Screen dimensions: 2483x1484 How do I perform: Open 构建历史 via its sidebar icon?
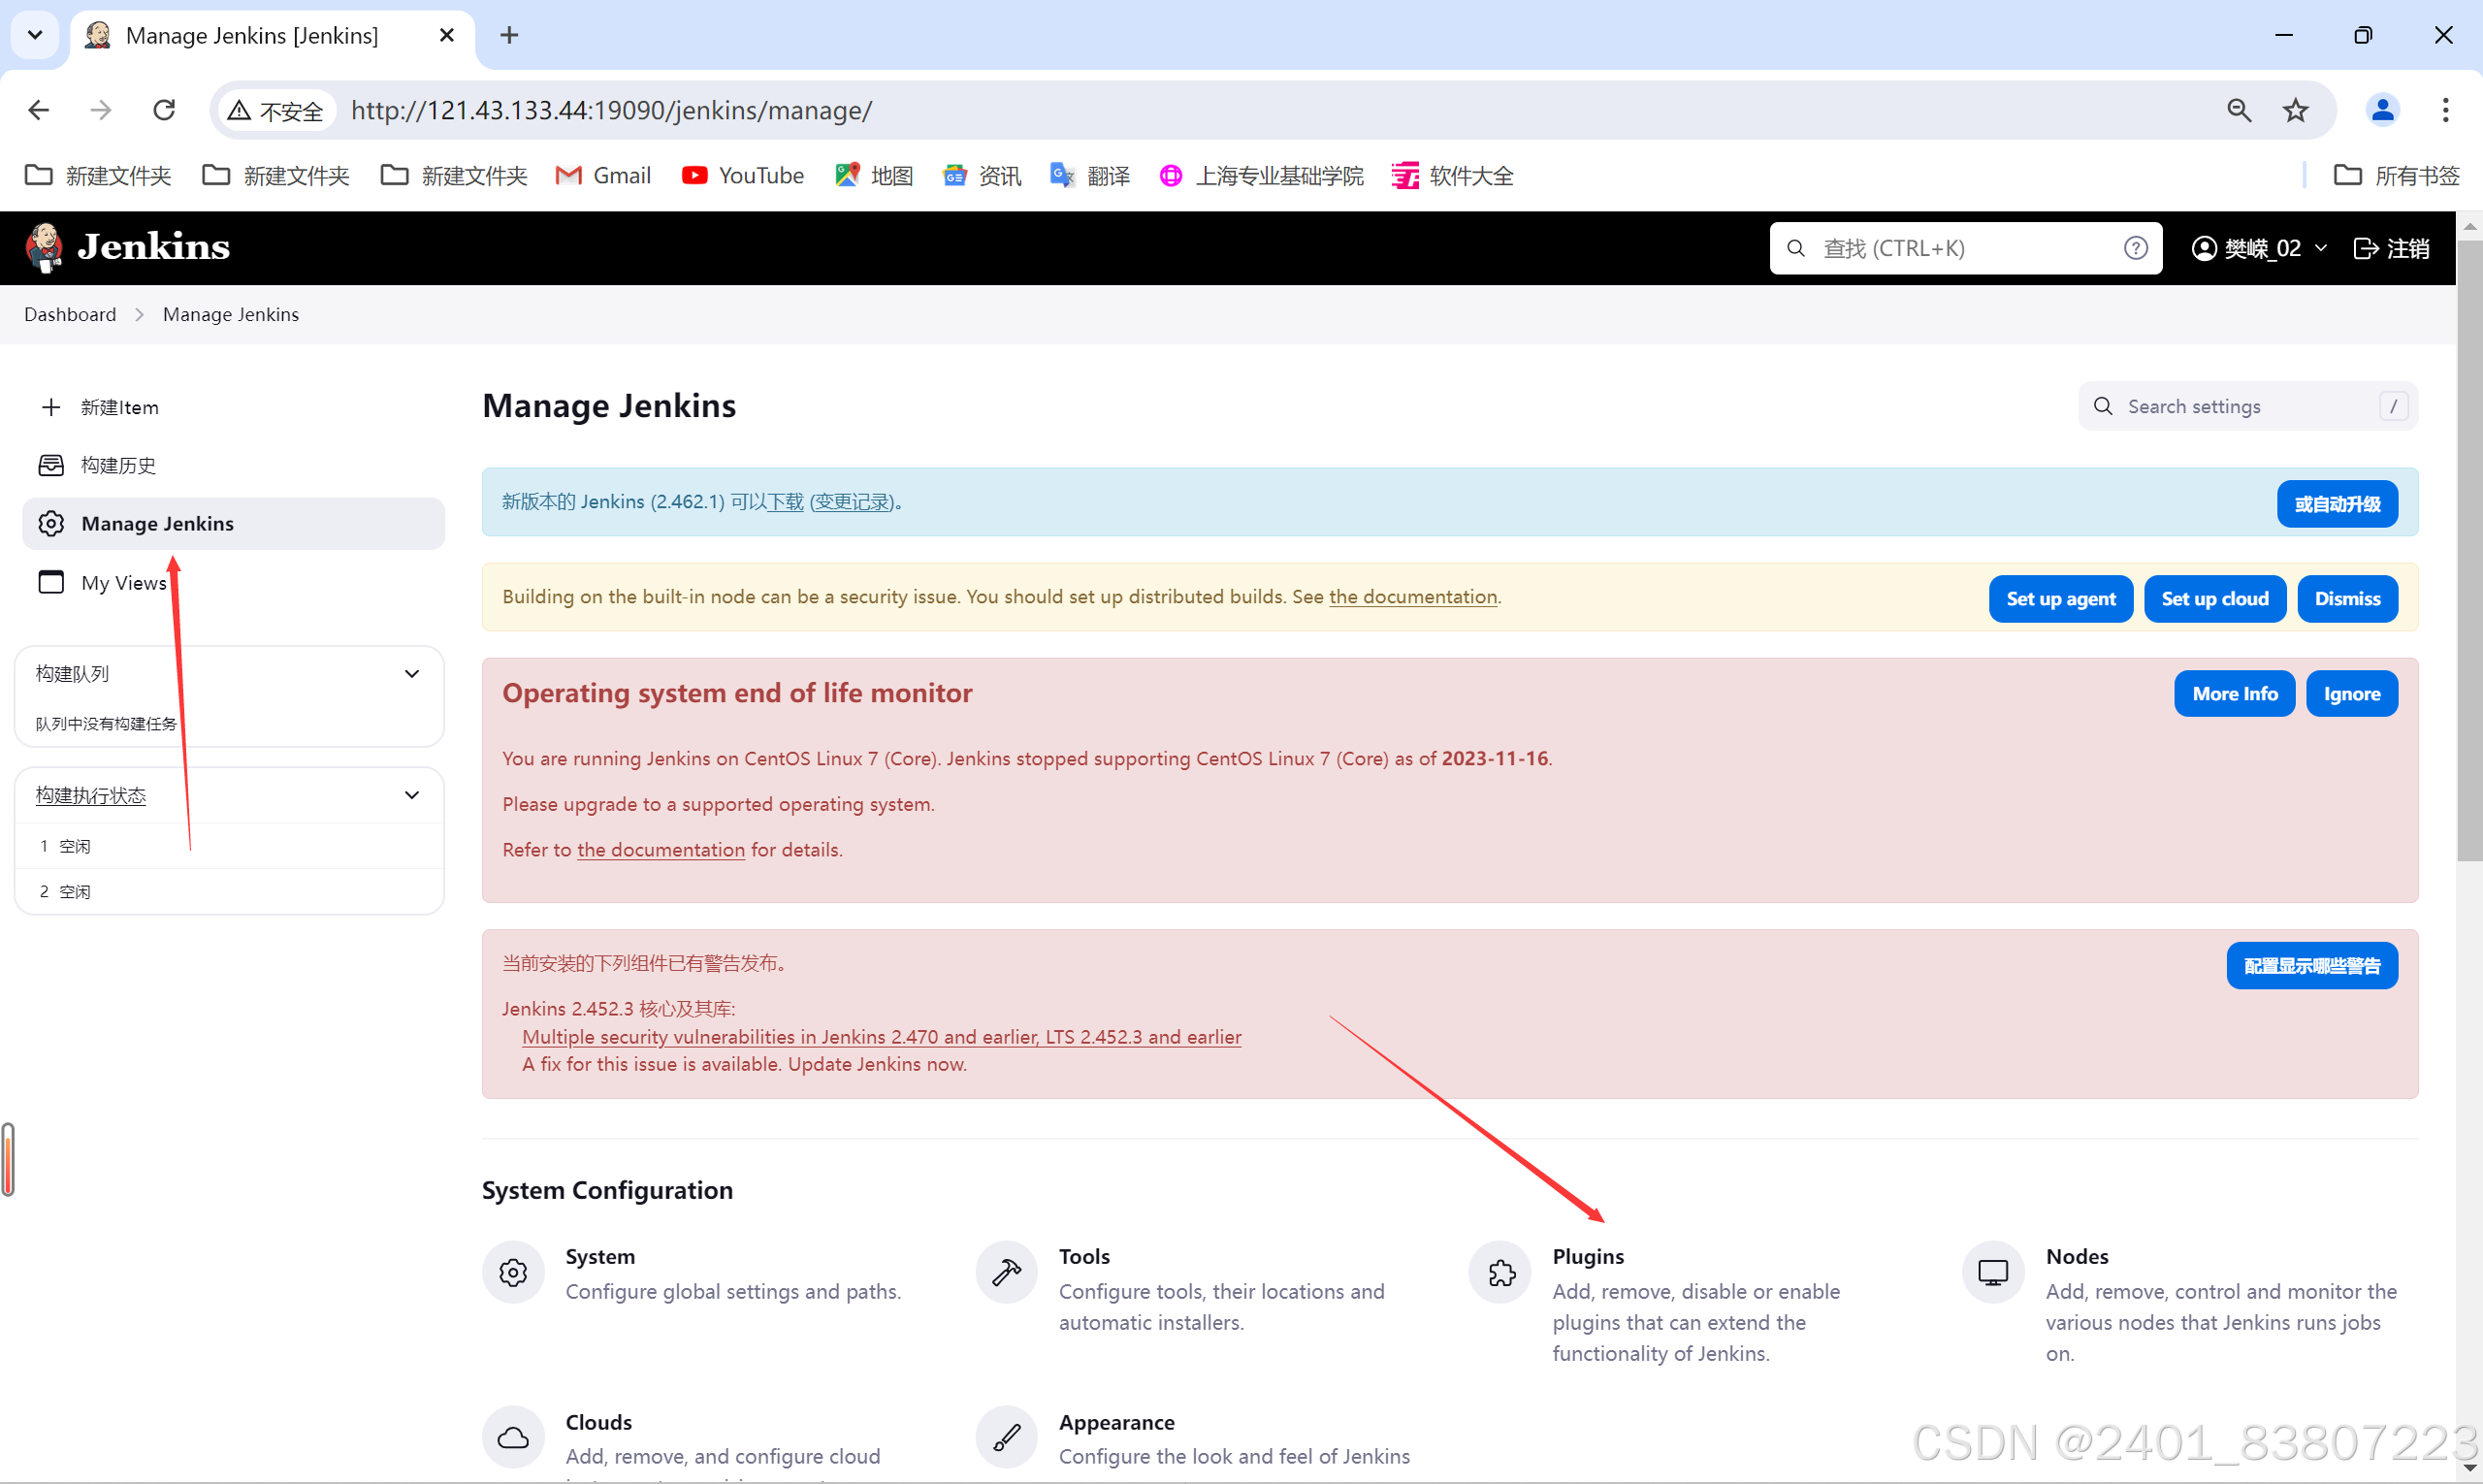[x=50, y=464]
